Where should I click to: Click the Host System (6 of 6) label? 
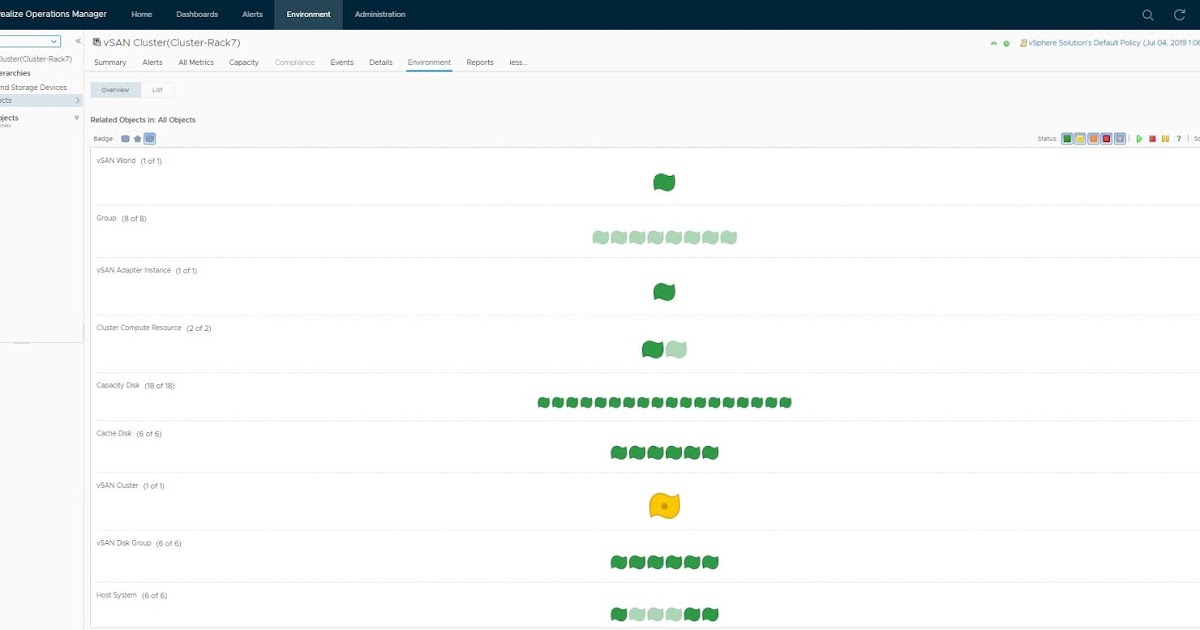[x=131, y=595]
